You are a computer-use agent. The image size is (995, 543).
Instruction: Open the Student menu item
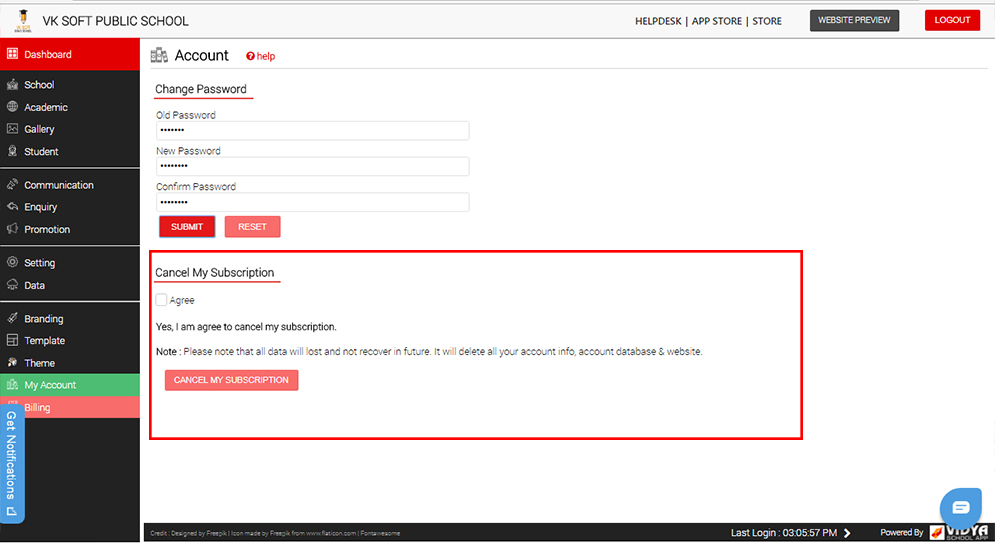[x=70, y=152]
